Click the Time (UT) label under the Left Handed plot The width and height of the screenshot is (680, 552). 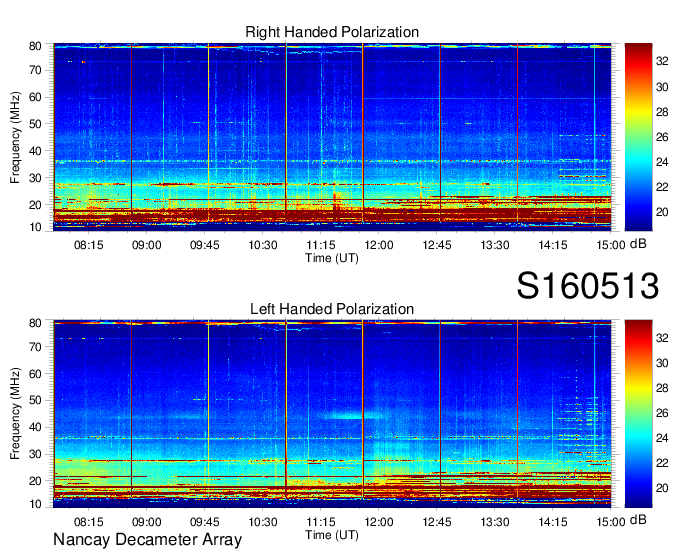(332, 535)
